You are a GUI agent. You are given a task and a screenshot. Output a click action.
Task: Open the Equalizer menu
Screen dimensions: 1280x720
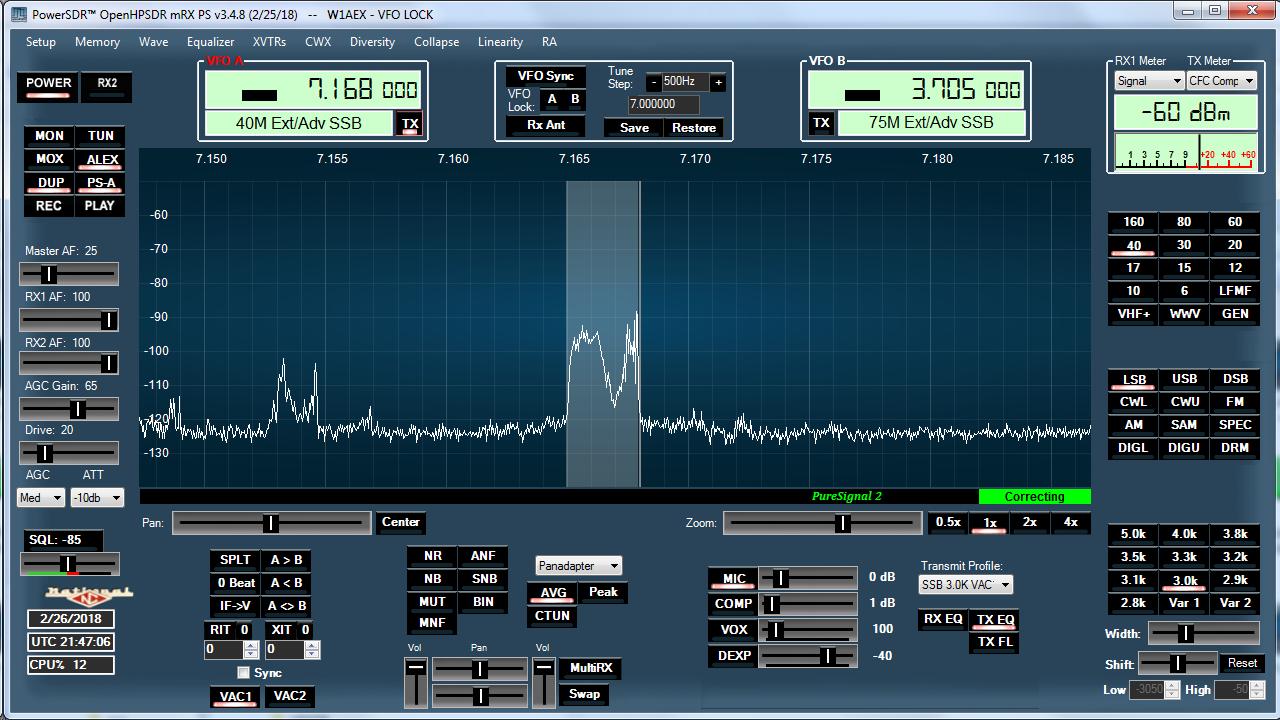[x=210, y=42]
